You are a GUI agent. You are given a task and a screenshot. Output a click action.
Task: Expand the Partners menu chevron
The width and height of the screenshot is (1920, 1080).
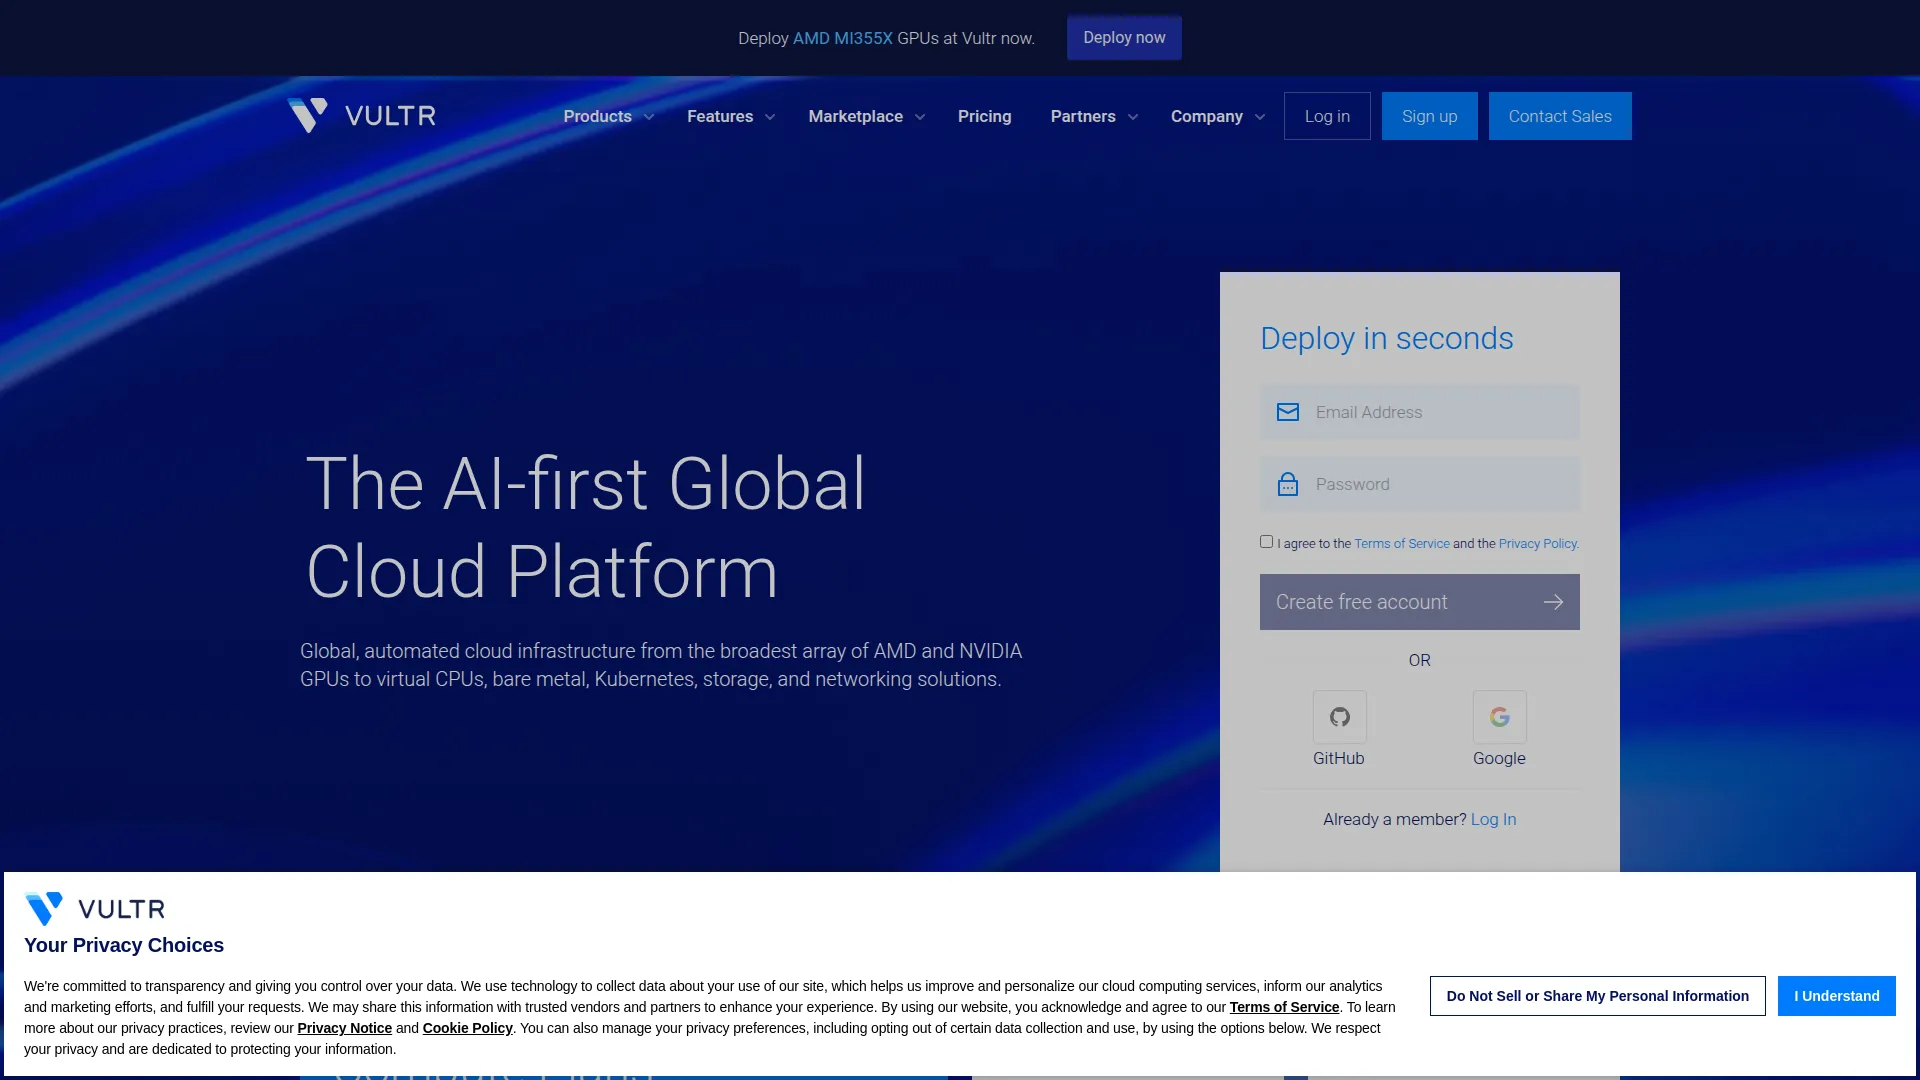click(1133, 117)
